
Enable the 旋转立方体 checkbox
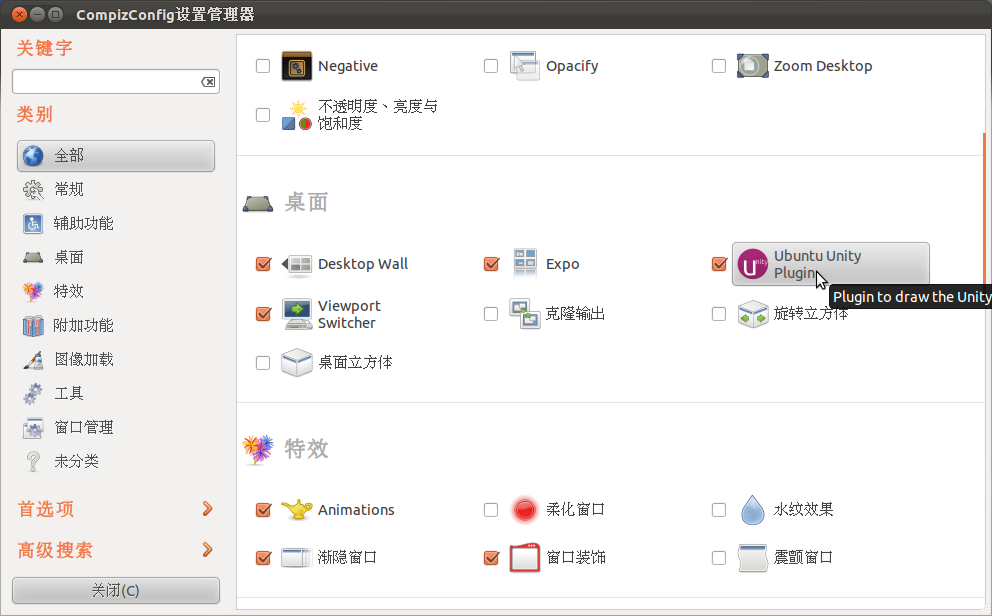pyautogui.click(x=719, y=314)
